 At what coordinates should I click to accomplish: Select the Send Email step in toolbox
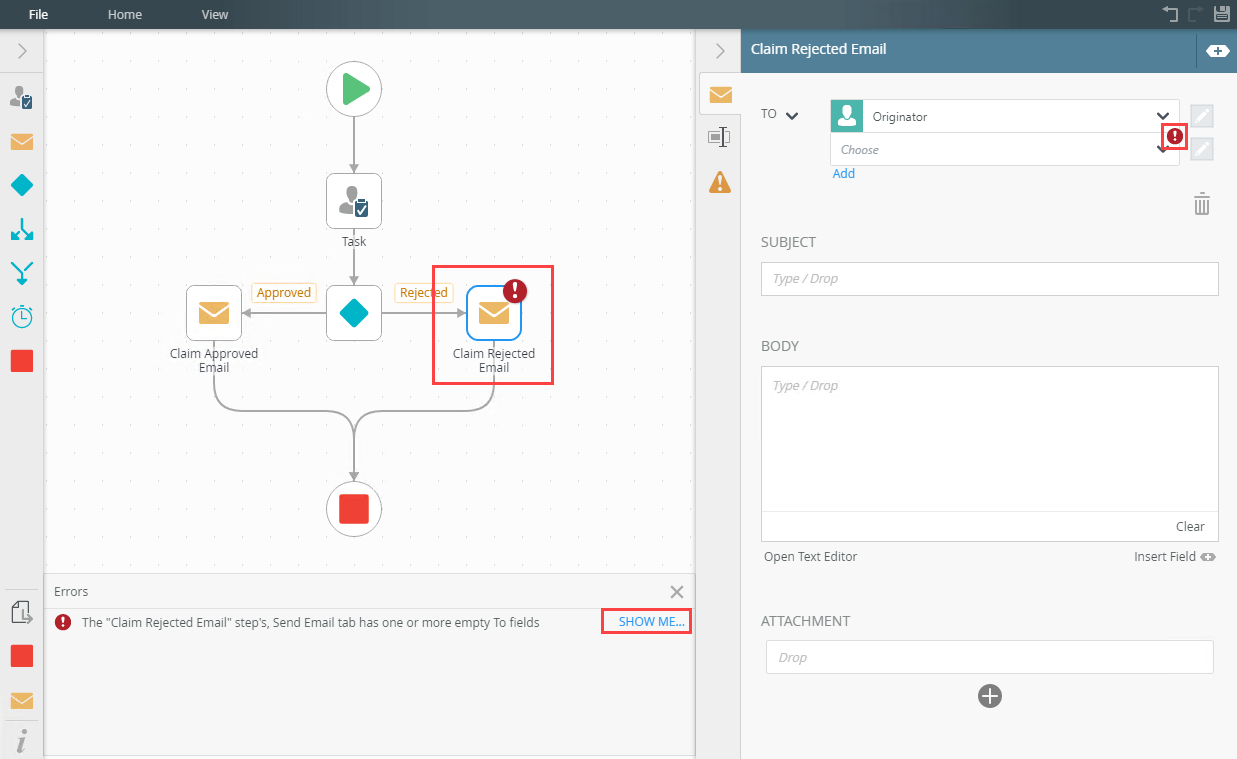[22, 141]
